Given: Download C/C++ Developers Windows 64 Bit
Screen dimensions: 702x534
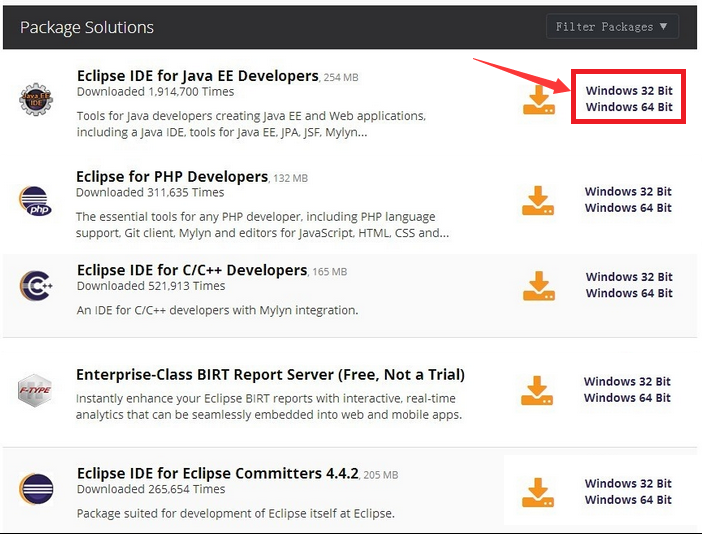Looking at the screenshot, I should pyautogui.click(x=629, y=293).
